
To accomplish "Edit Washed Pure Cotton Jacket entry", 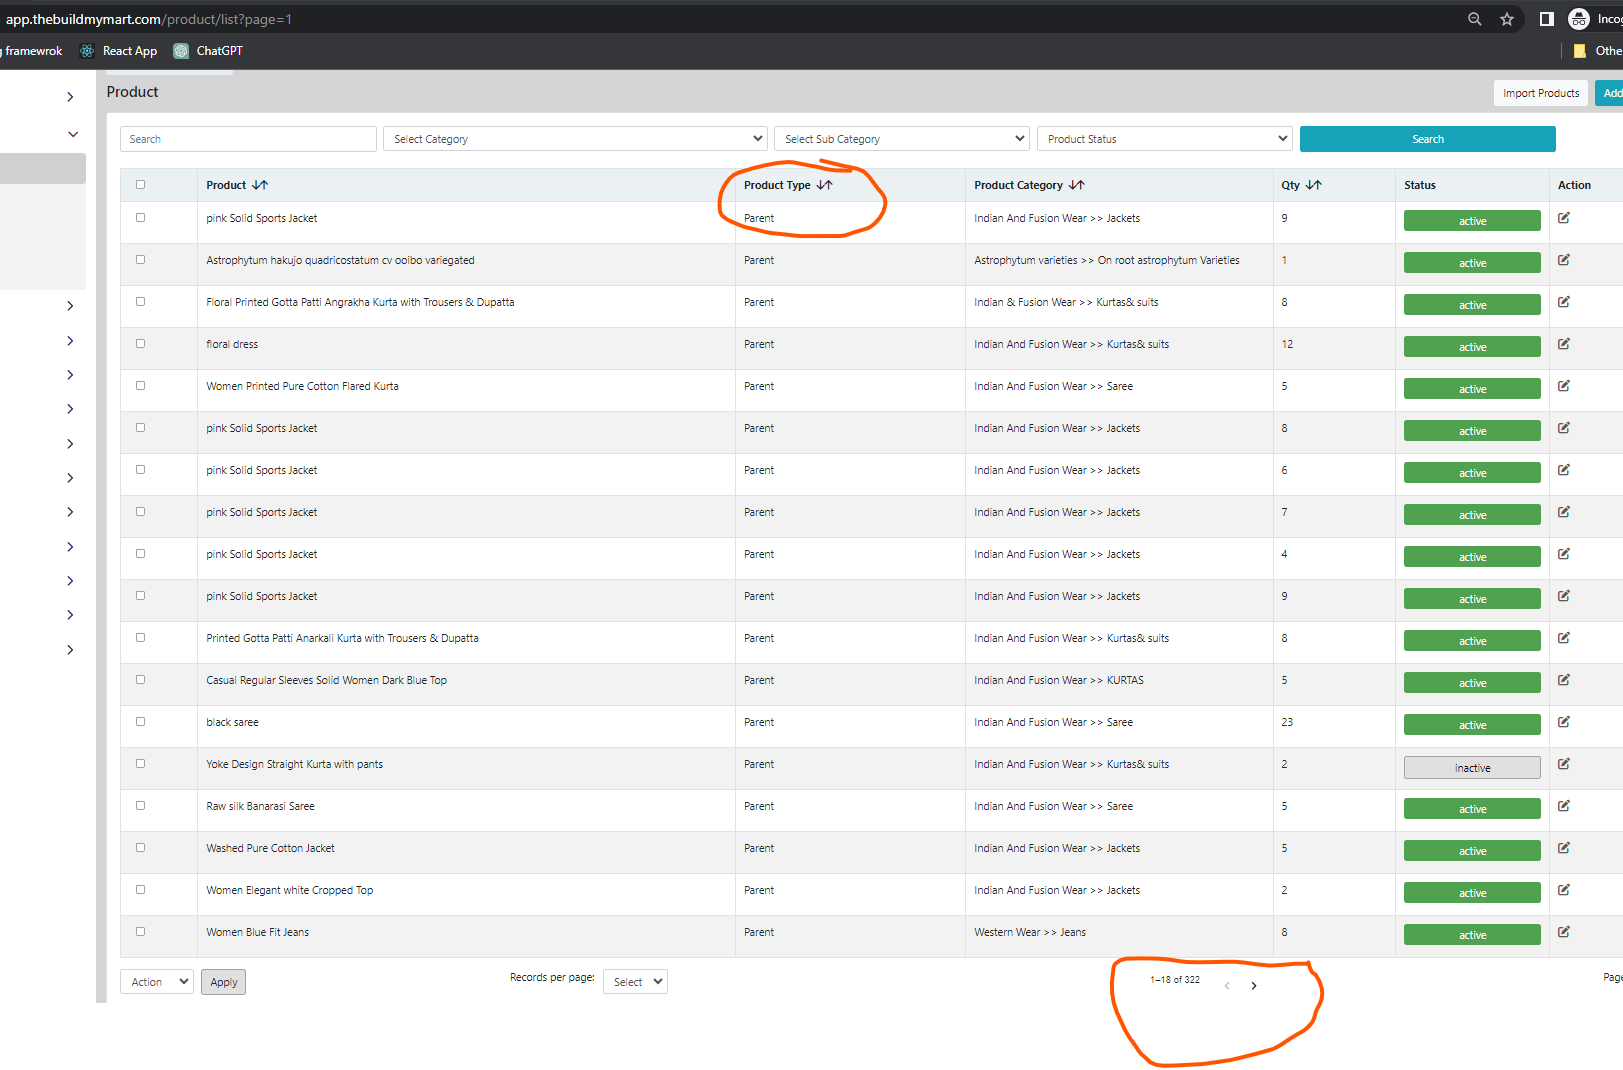I will (1564, 848).
